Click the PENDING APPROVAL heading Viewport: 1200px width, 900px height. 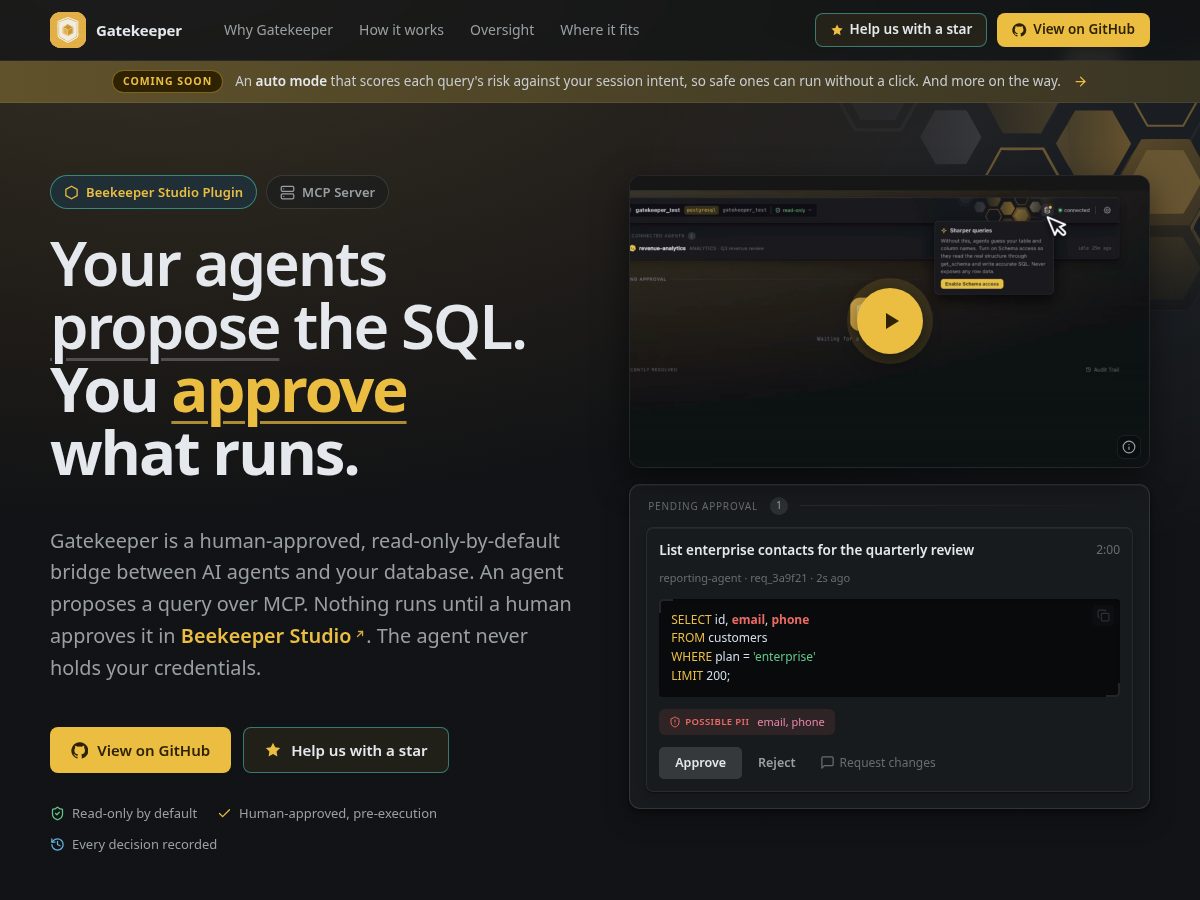click(x=703, y=506)
